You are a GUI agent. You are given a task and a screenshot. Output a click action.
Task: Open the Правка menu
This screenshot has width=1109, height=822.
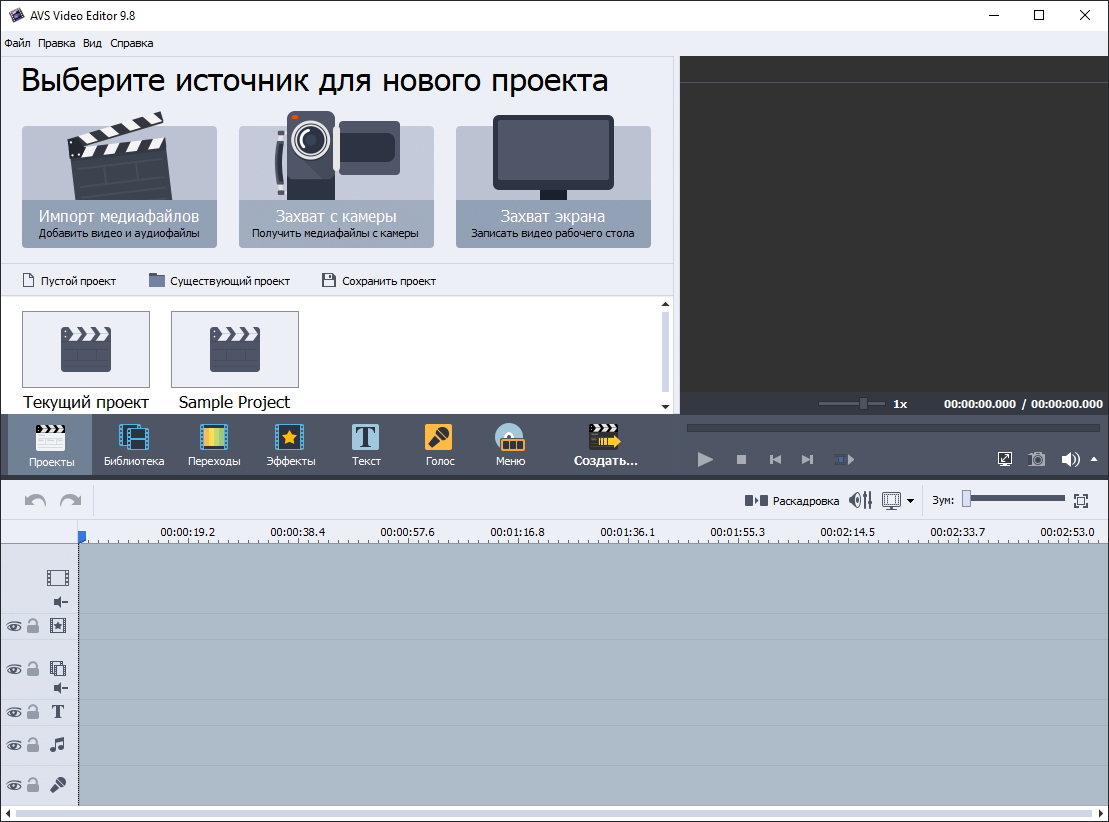[56, 43]
